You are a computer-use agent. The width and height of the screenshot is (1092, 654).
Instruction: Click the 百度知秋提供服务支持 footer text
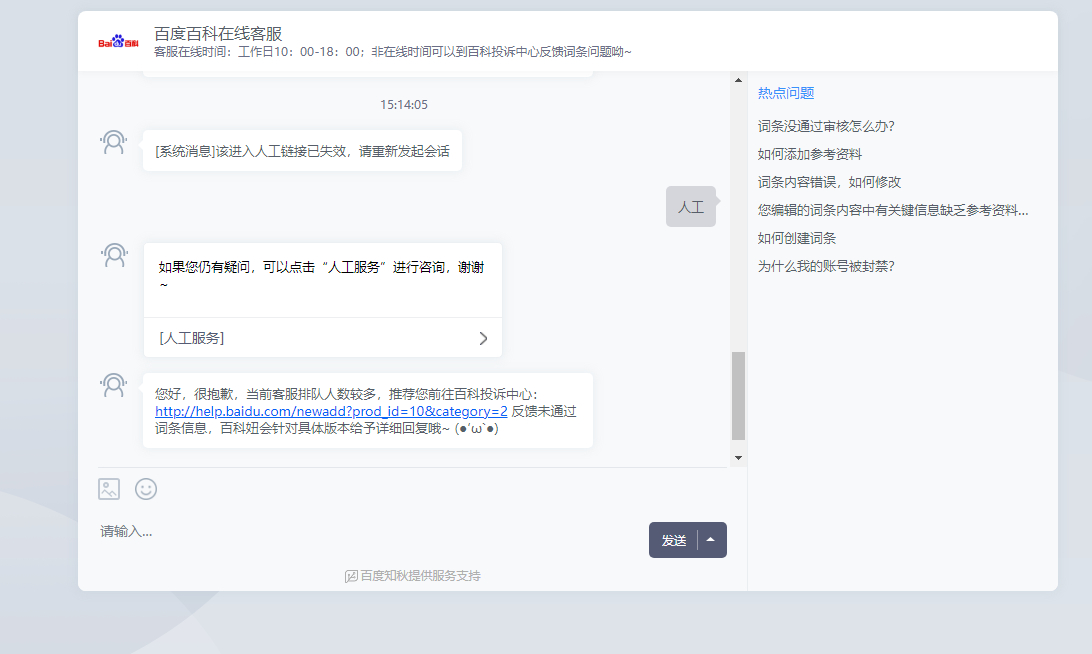point(420,576)
